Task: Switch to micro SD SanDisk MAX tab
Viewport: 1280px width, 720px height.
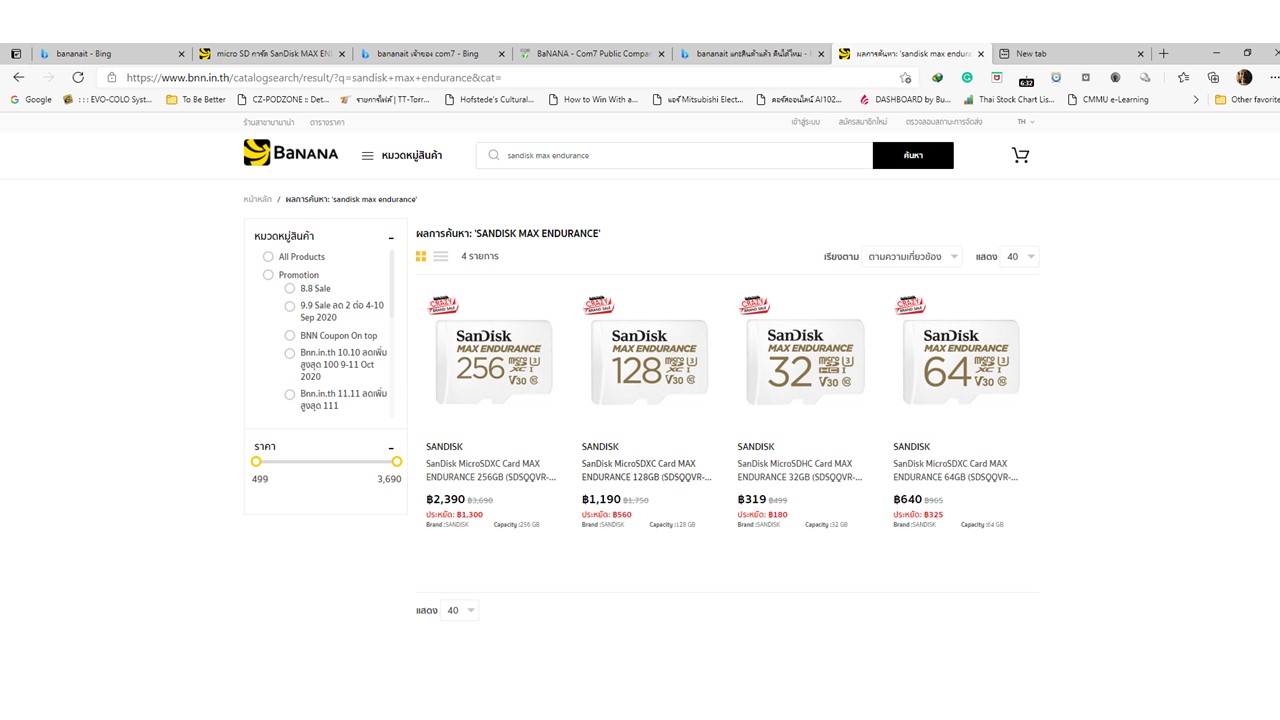Action: (272, 54)
